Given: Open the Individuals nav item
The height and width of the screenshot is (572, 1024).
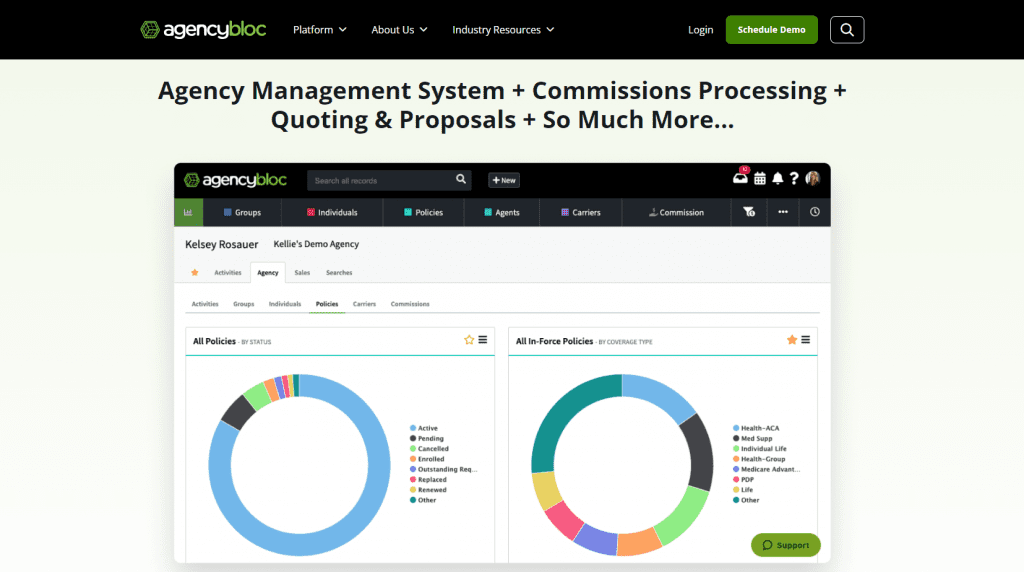Looking at the screenshot, I should point(332,212).
